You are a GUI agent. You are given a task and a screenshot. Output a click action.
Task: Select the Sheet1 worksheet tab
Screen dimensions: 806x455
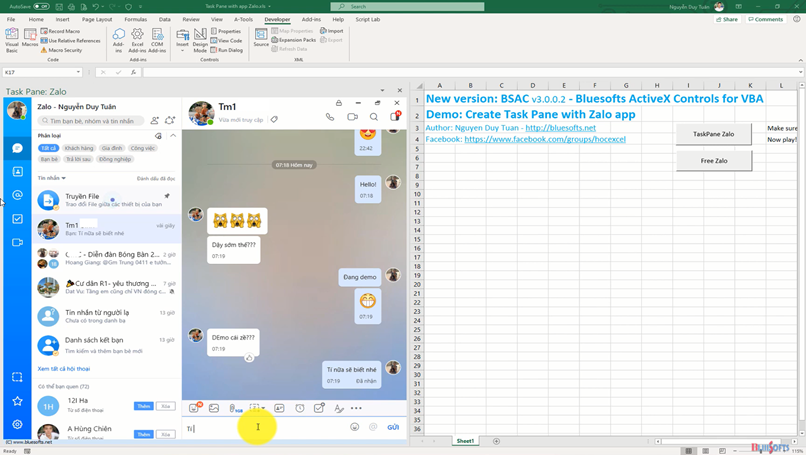[x=465, y=441]
